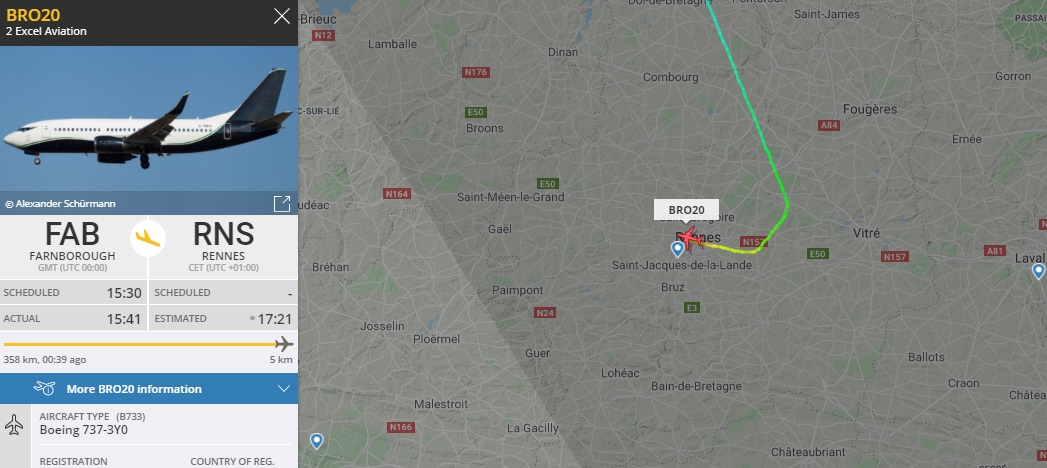Viewport: 1047px width, 468px height.
Task: Select the airport pin near Saint-Jacques-de-la-Lande
Action: tap(678, 249)
